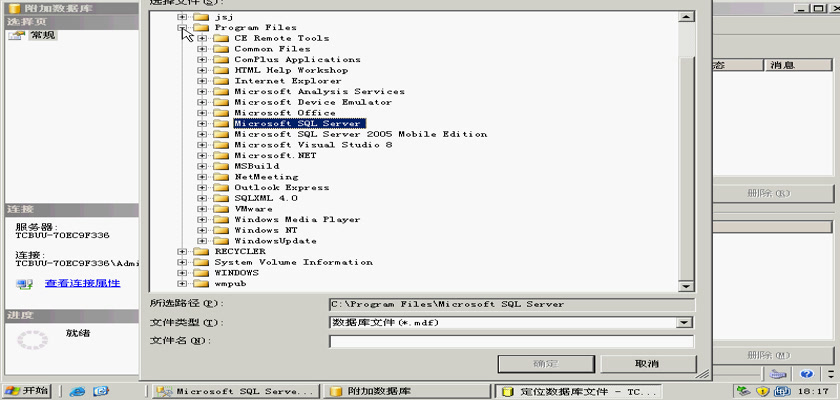Expand the Microsoft Office folder
The width and height of the screenshot is (840, 400).
click(x=202, y=113)
